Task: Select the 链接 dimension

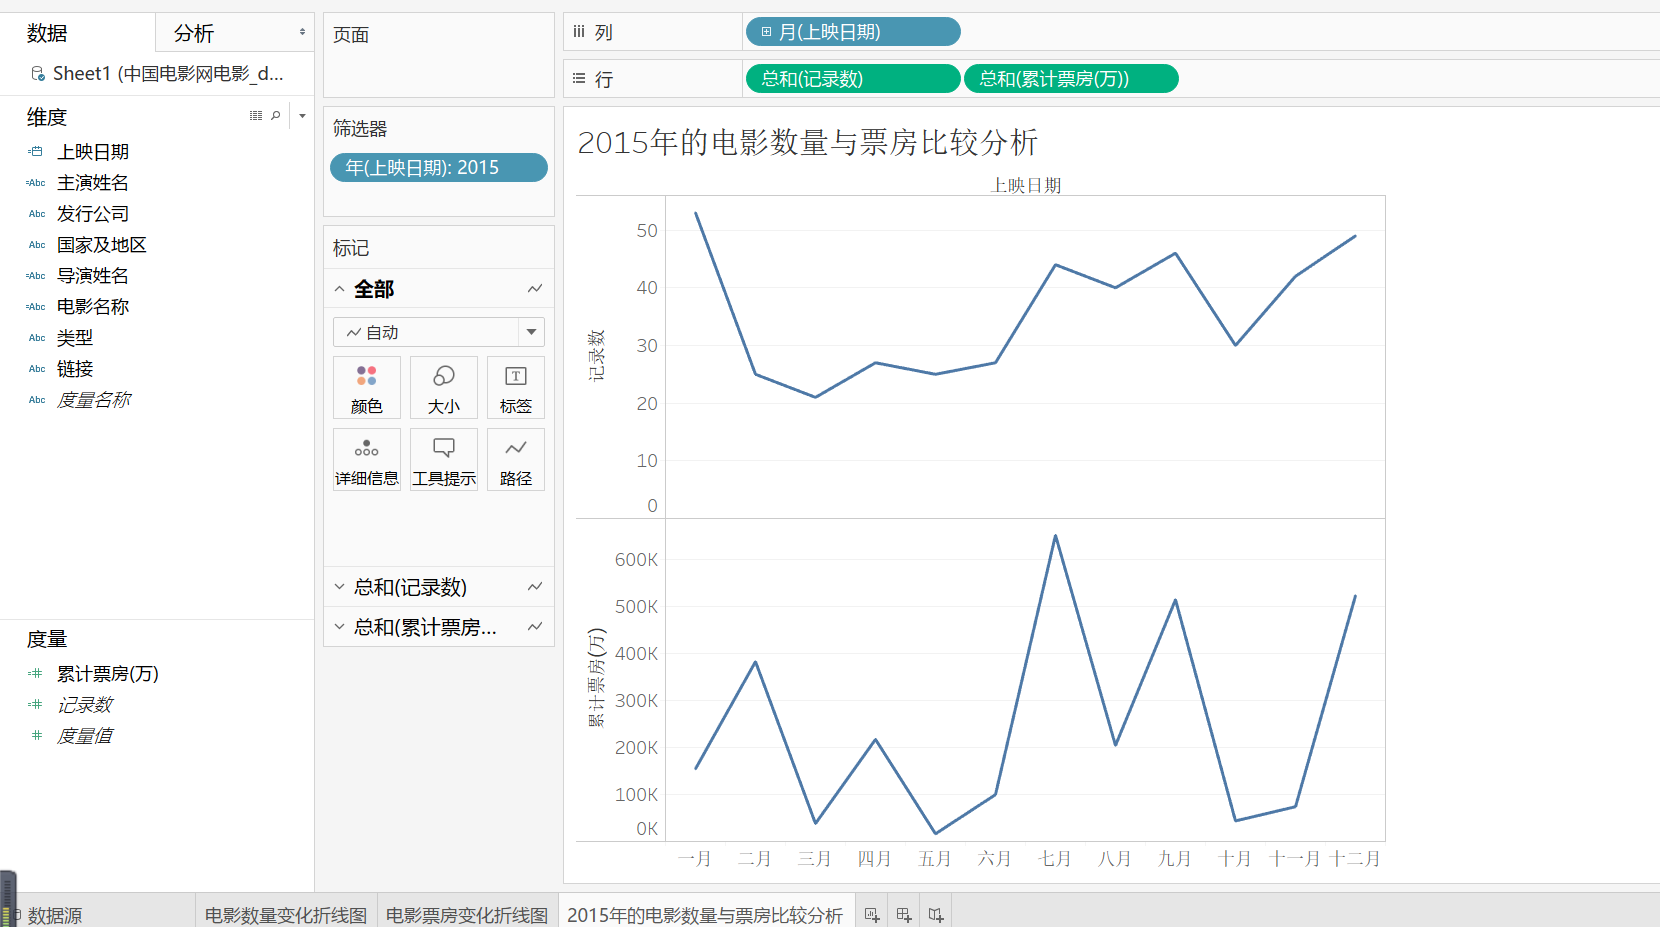Action: pos(75,369)
